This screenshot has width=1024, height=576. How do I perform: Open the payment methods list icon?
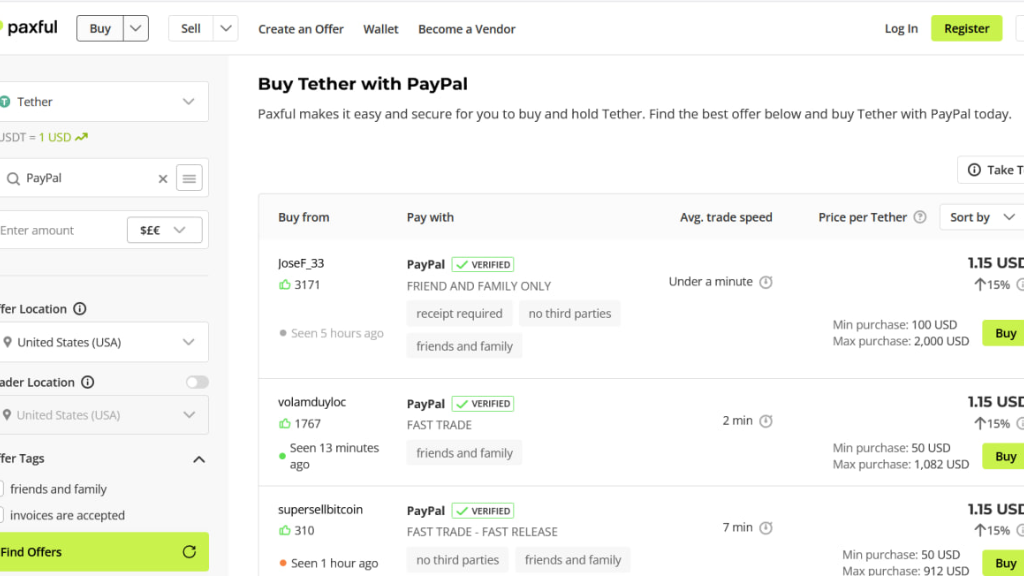[189, 178]
